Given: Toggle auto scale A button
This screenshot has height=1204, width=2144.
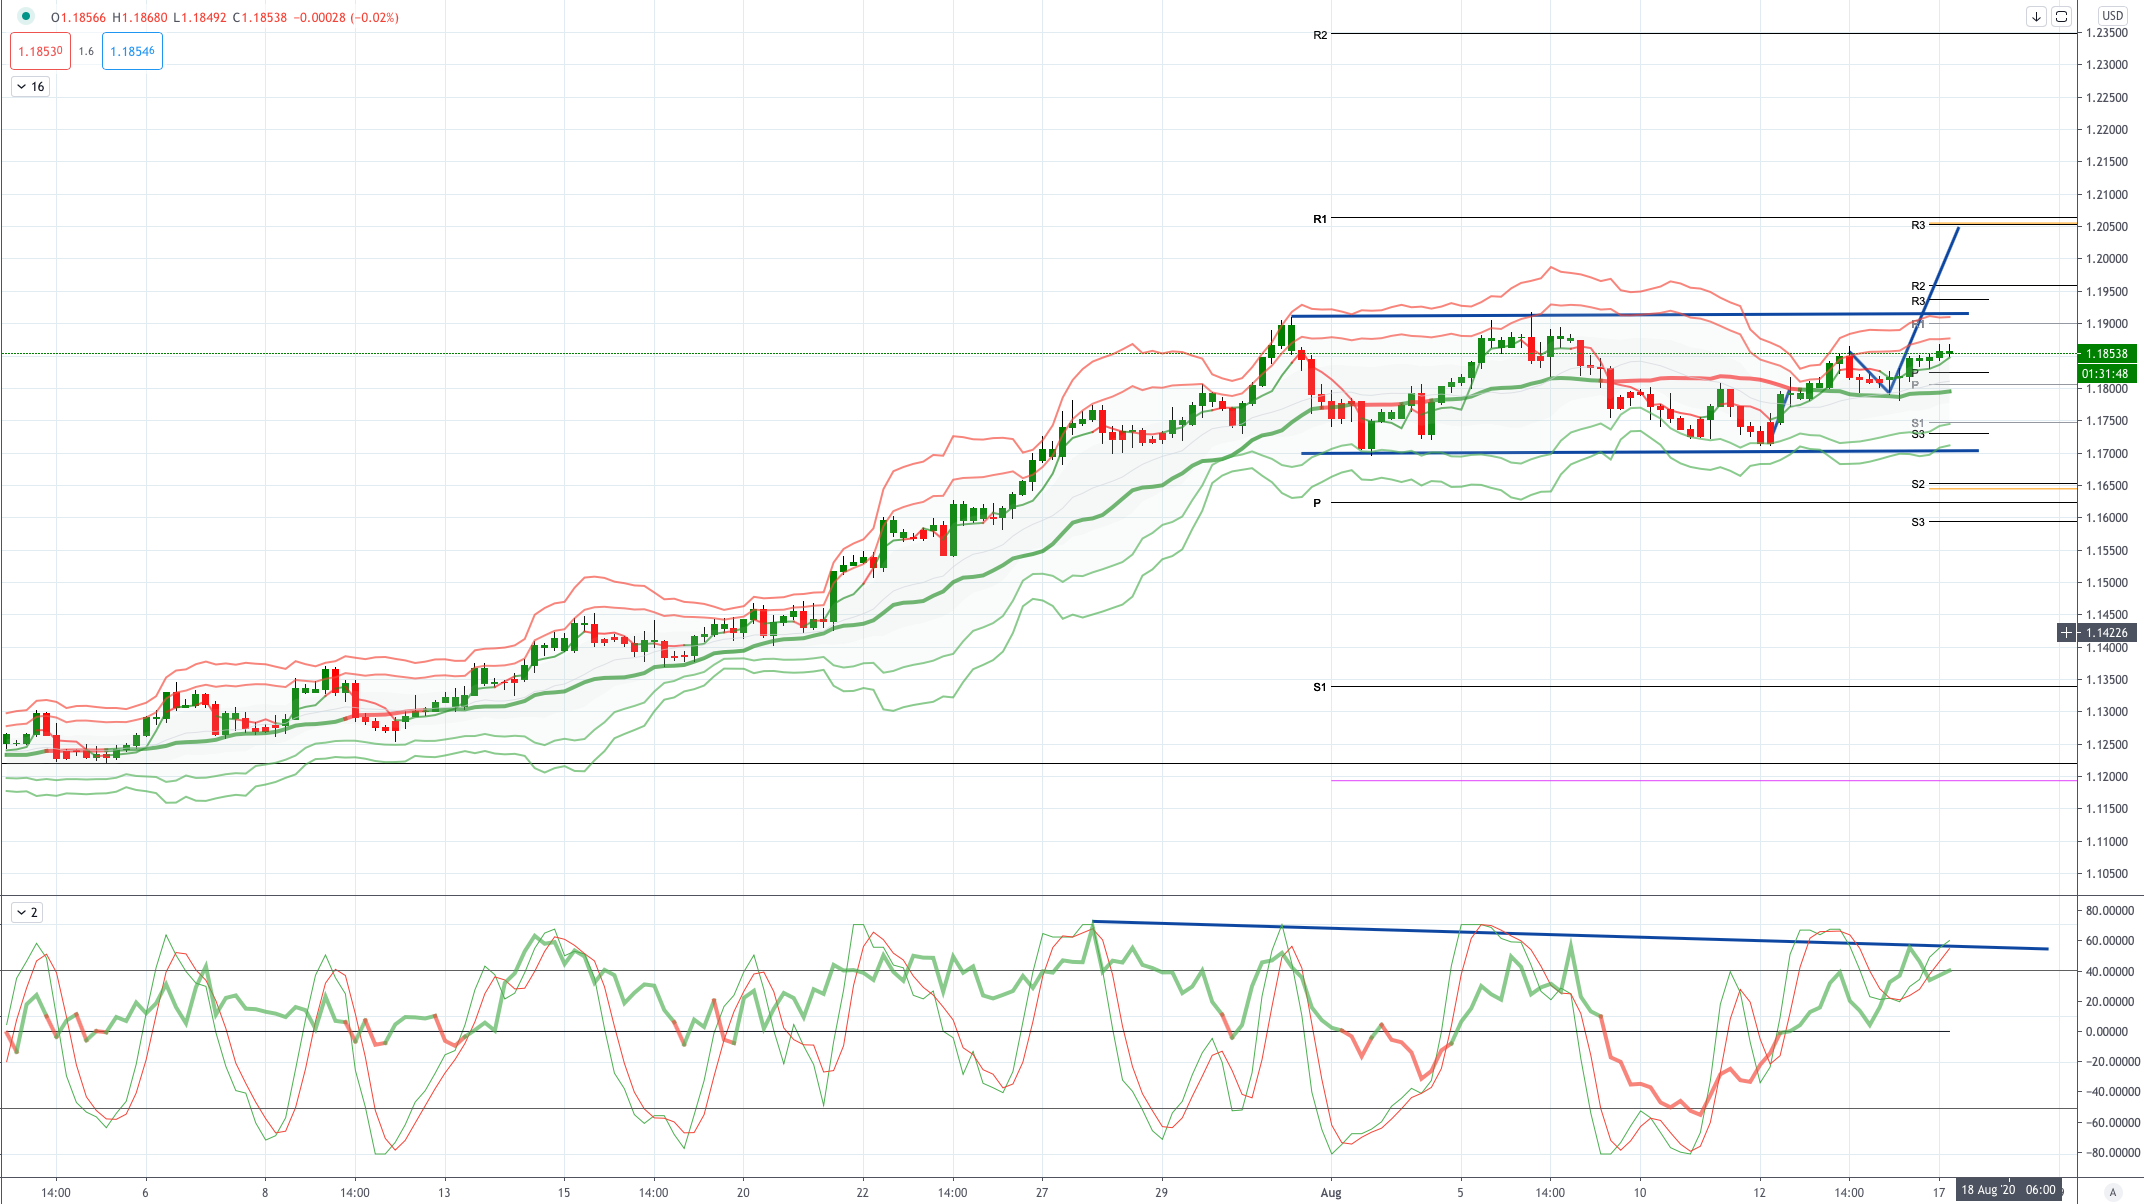Looking at the screenshot, I should pos(2113,1191).
